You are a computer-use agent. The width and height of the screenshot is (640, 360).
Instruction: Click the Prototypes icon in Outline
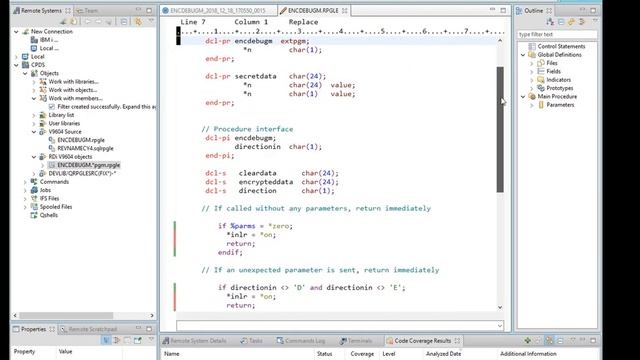541,88
